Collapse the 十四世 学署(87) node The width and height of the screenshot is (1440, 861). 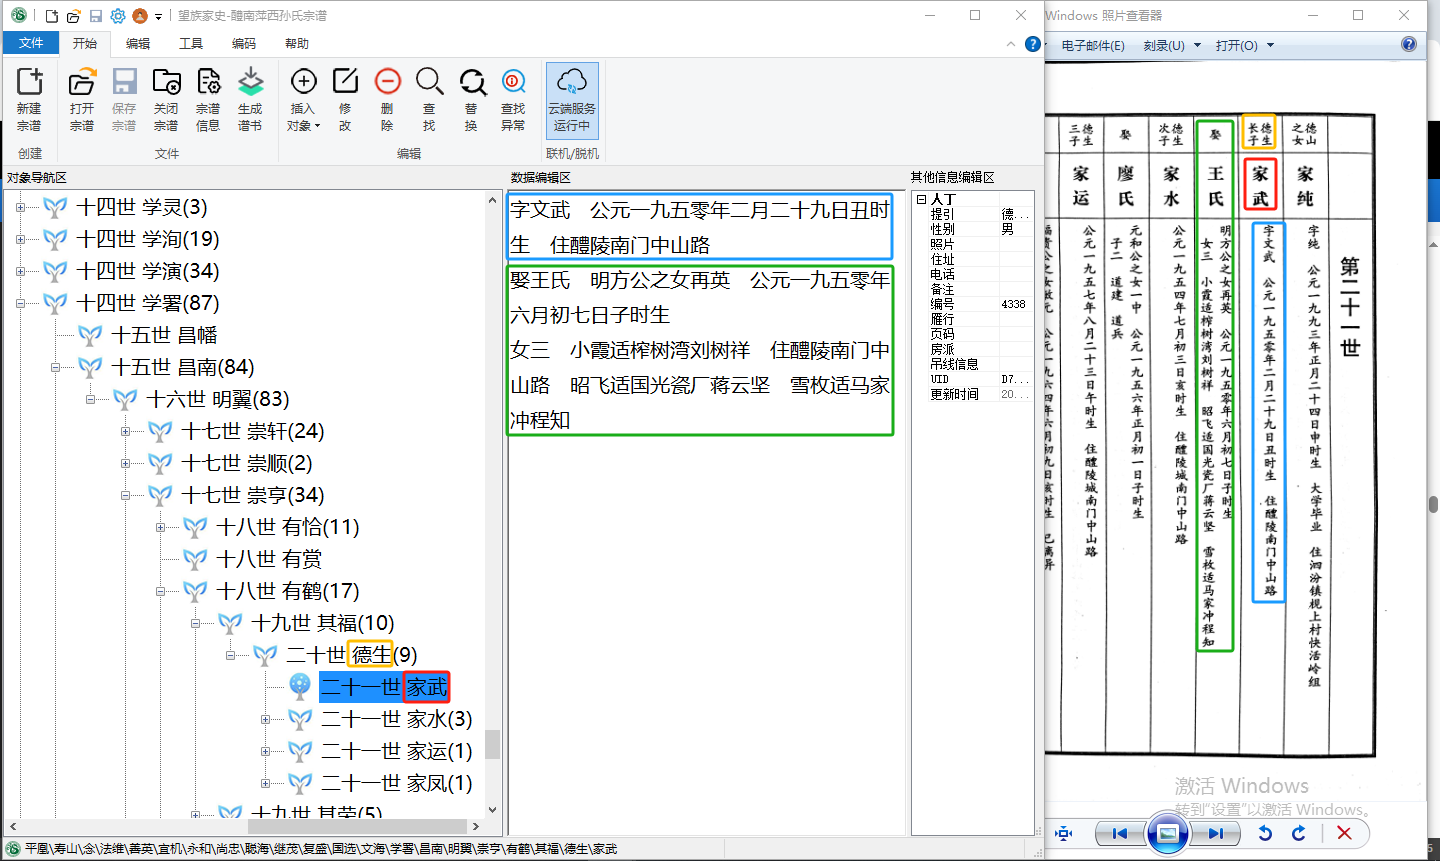click(x=20, y=303)
